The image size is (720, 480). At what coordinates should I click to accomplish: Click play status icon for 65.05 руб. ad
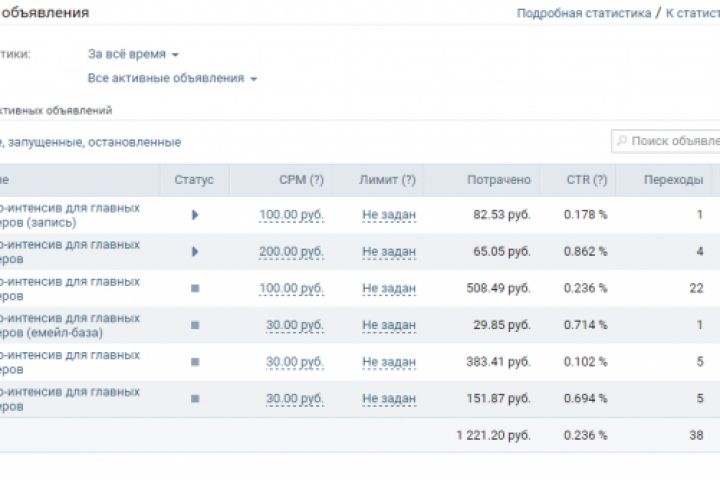click(x=194, y=252)
